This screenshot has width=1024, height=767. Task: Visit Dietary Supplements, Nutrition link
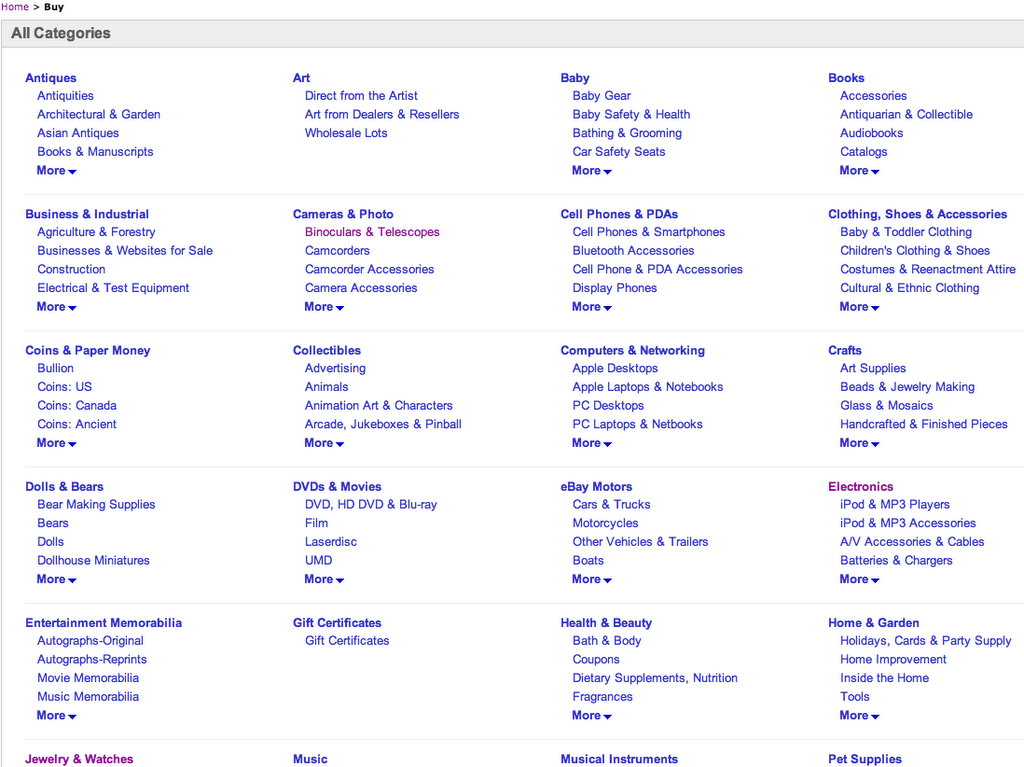coord(655,678)
